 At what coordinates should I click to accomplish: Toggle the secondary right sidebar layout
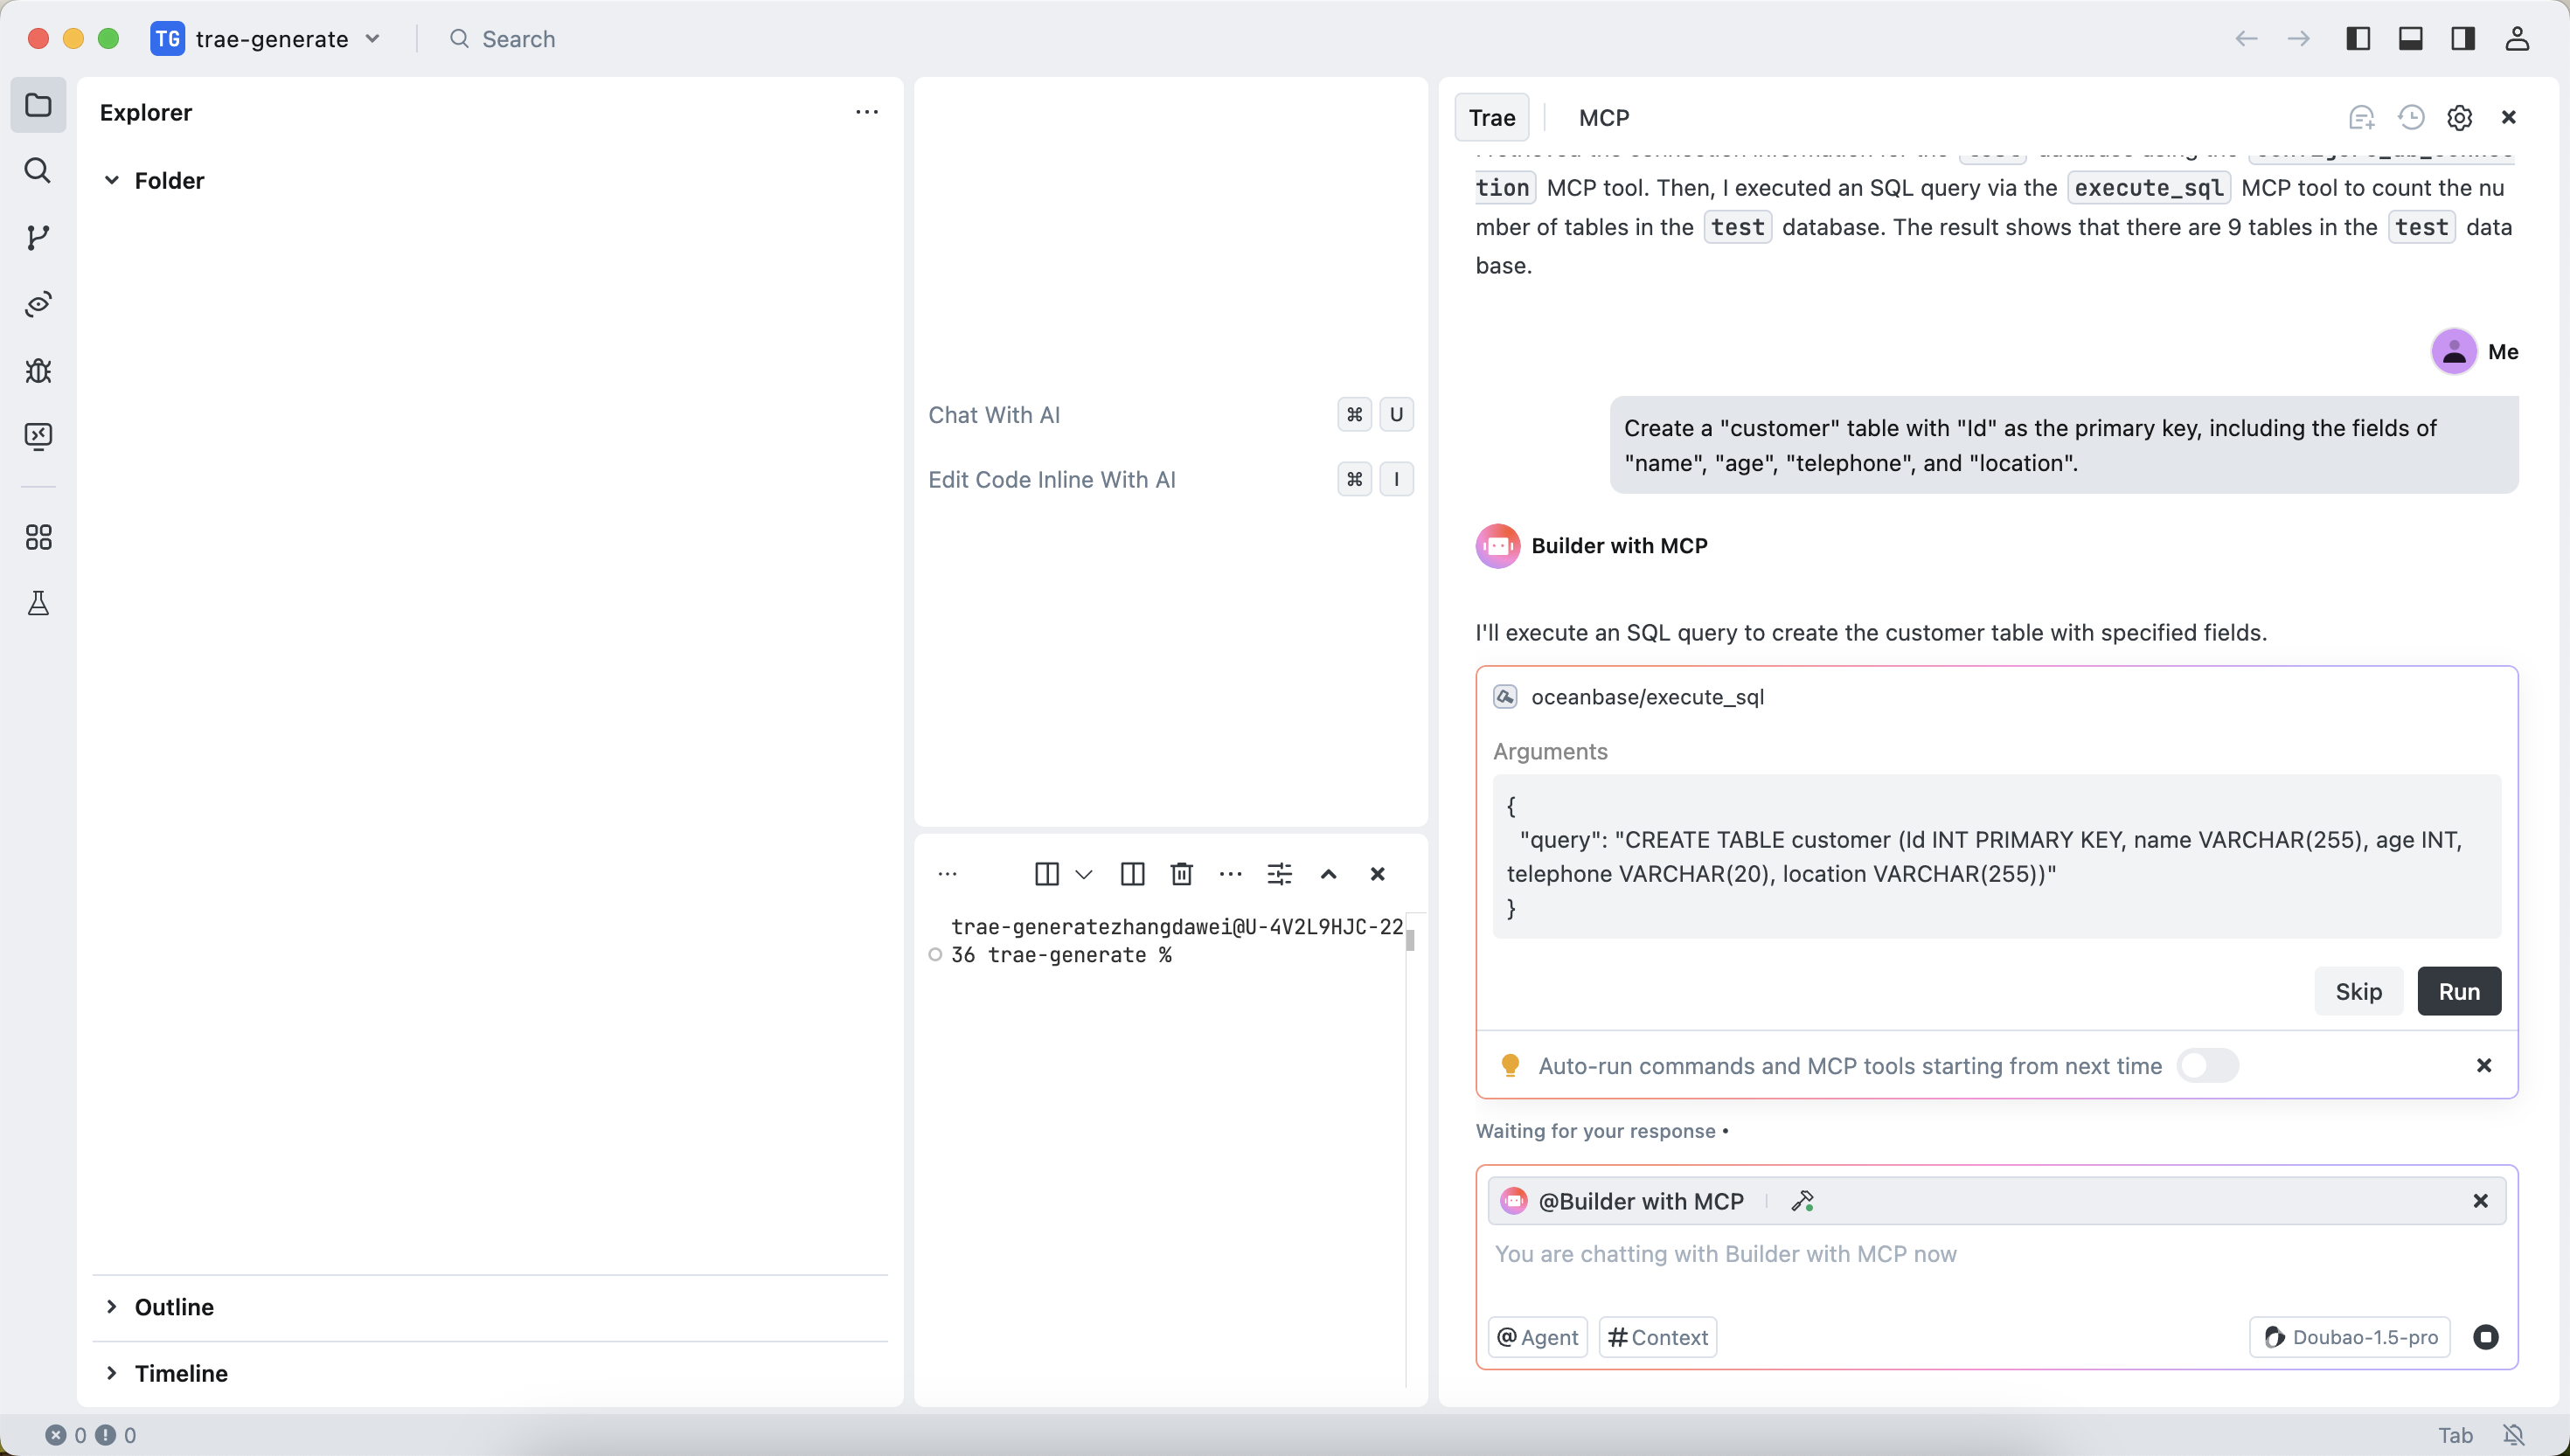pyautogui.click(x=2463, y=39)
